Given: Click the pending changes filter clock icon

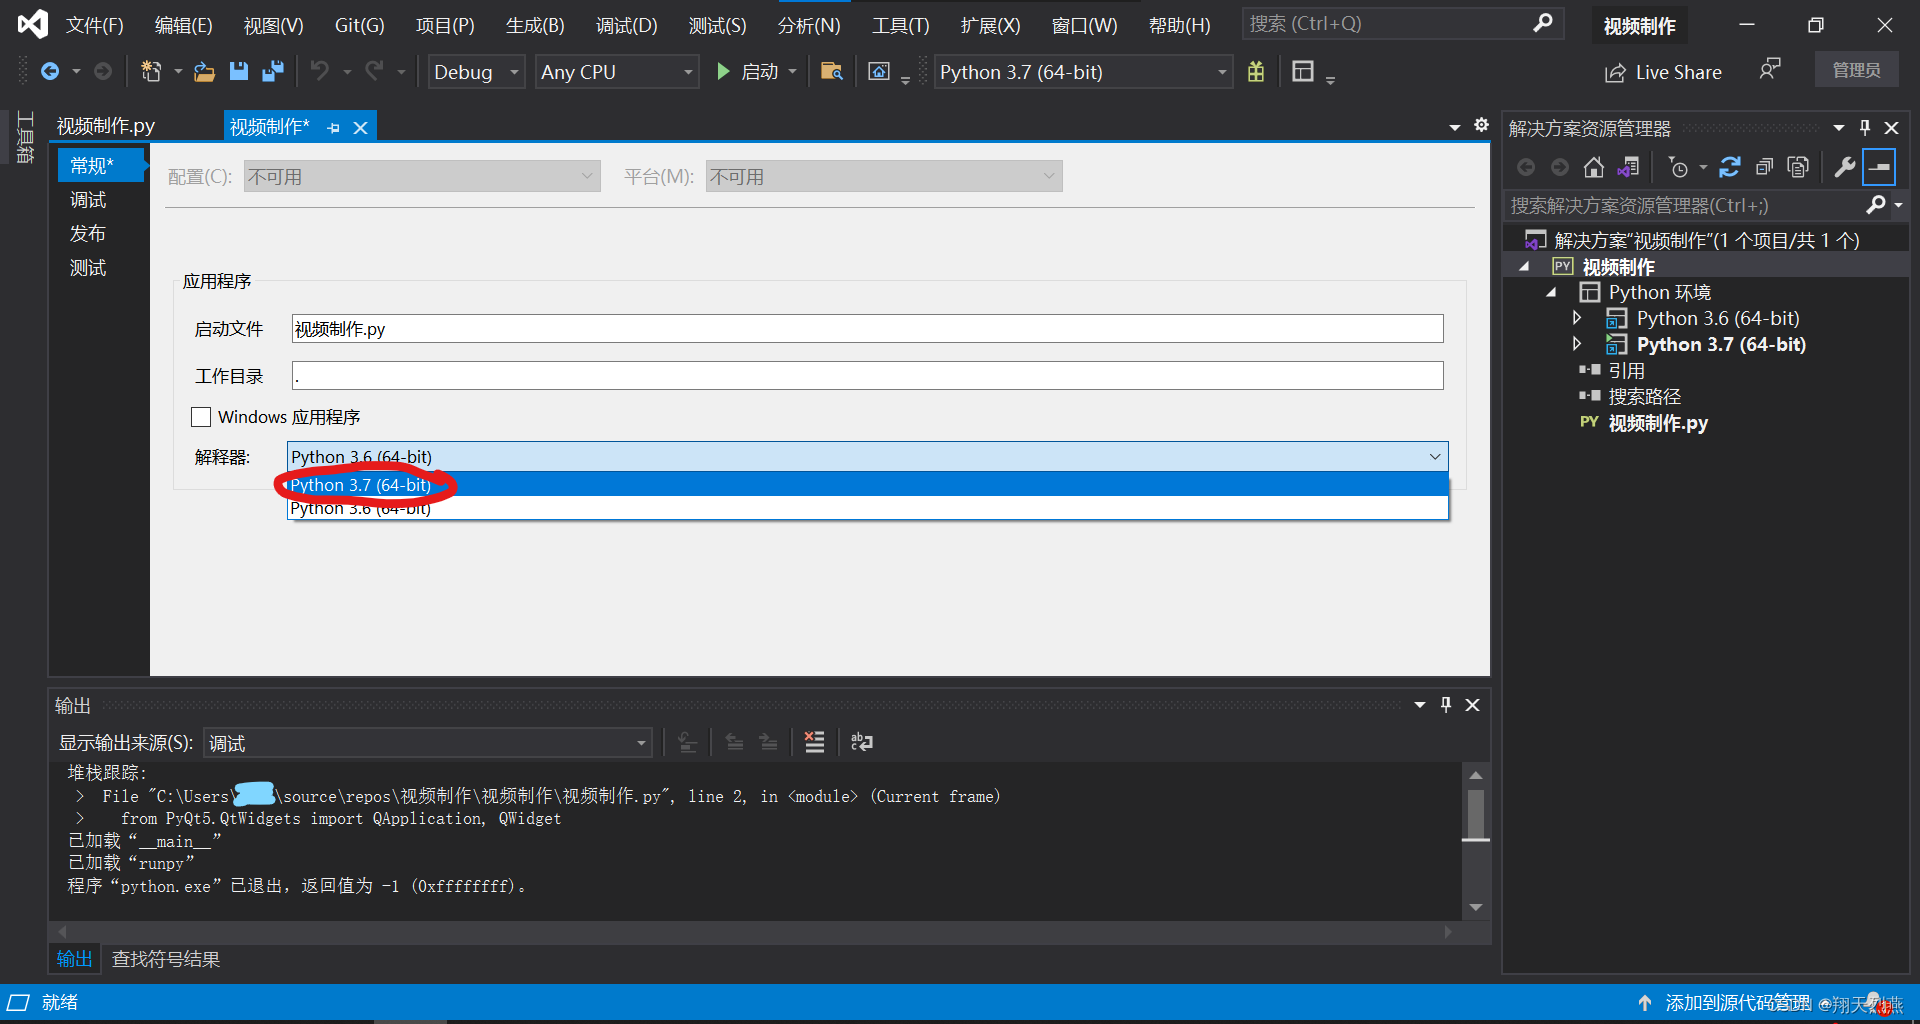Looking at the screenshot, I should click(x=1679, y=167).
